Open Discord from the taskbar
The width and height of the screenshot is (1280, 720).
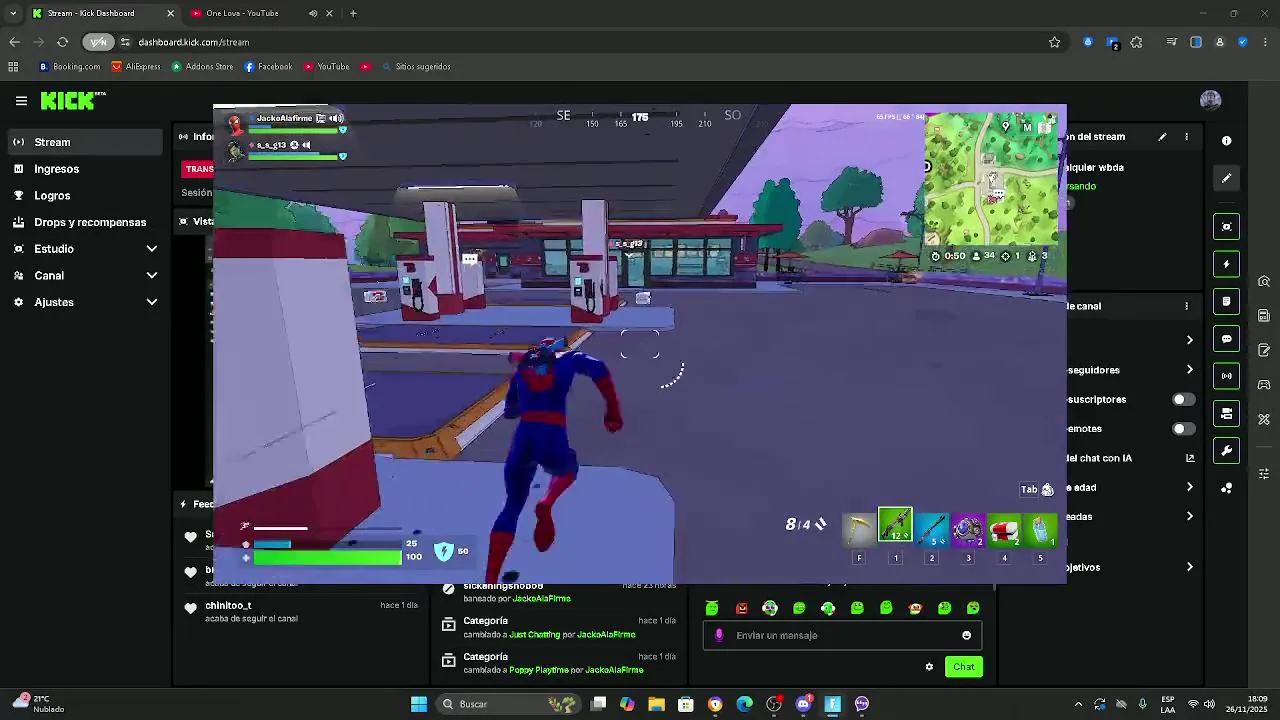click(803, 704)
